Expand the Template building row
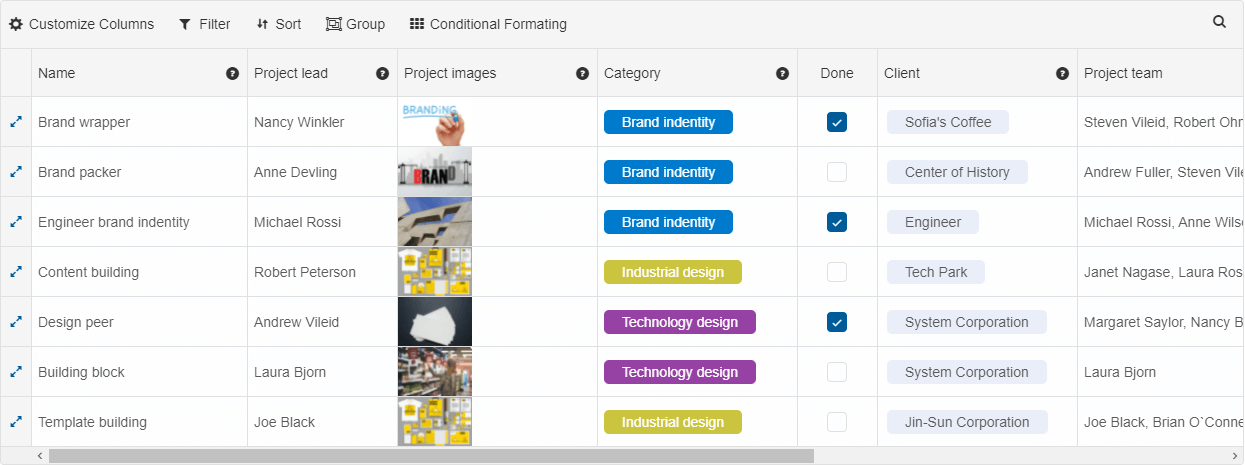Viewport: 1245px width, 465px height. (16, 422)
